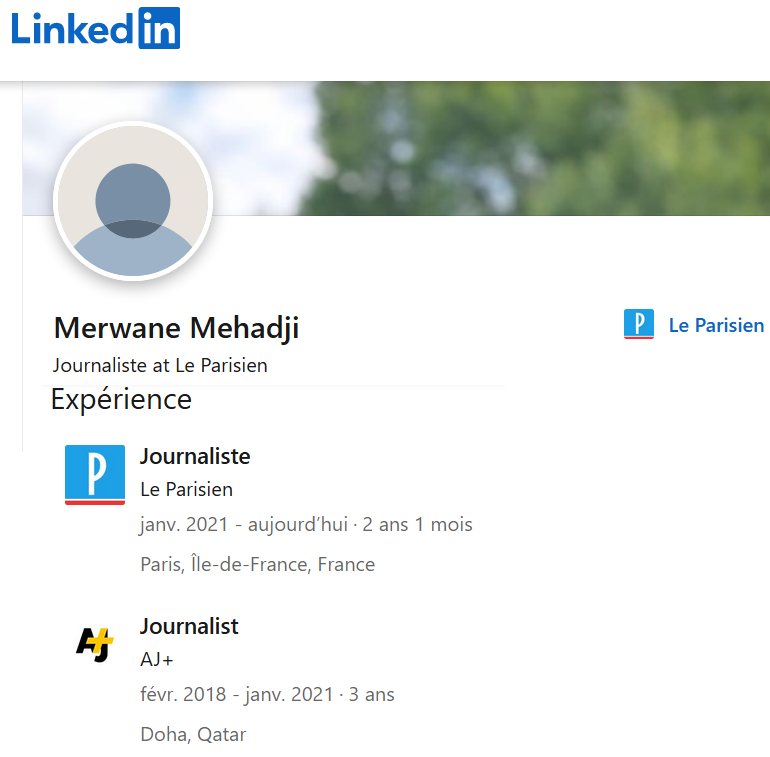Click the '3 ans' duration text

[372, 694]
